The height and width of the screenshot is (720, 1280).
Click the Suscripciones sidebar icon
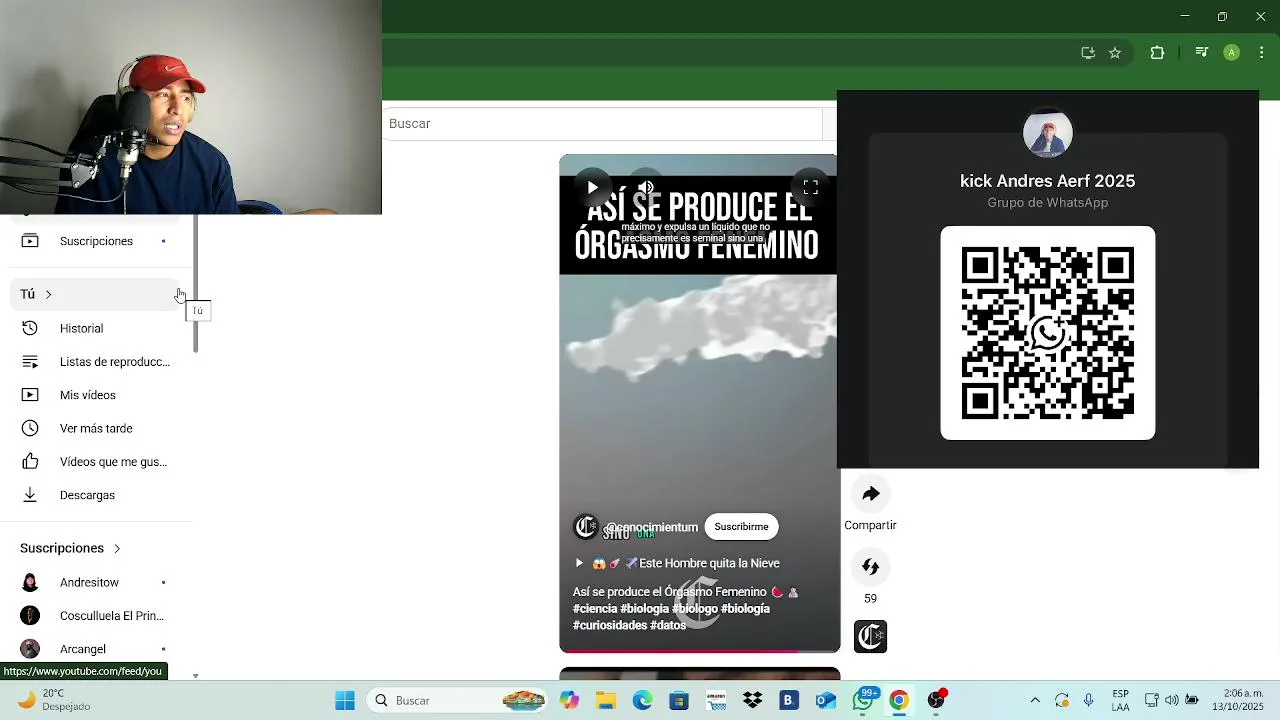coord(30,241)
